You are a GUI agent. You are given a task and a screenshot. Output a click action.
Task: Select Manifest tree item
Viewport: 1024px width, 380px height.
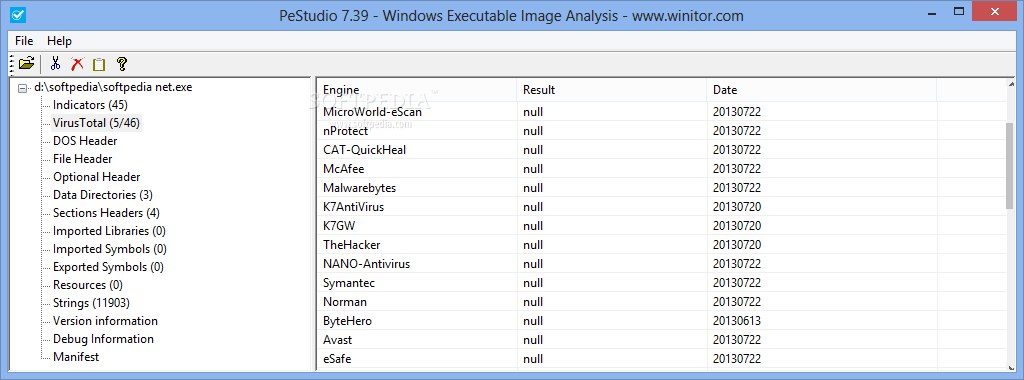76,356
